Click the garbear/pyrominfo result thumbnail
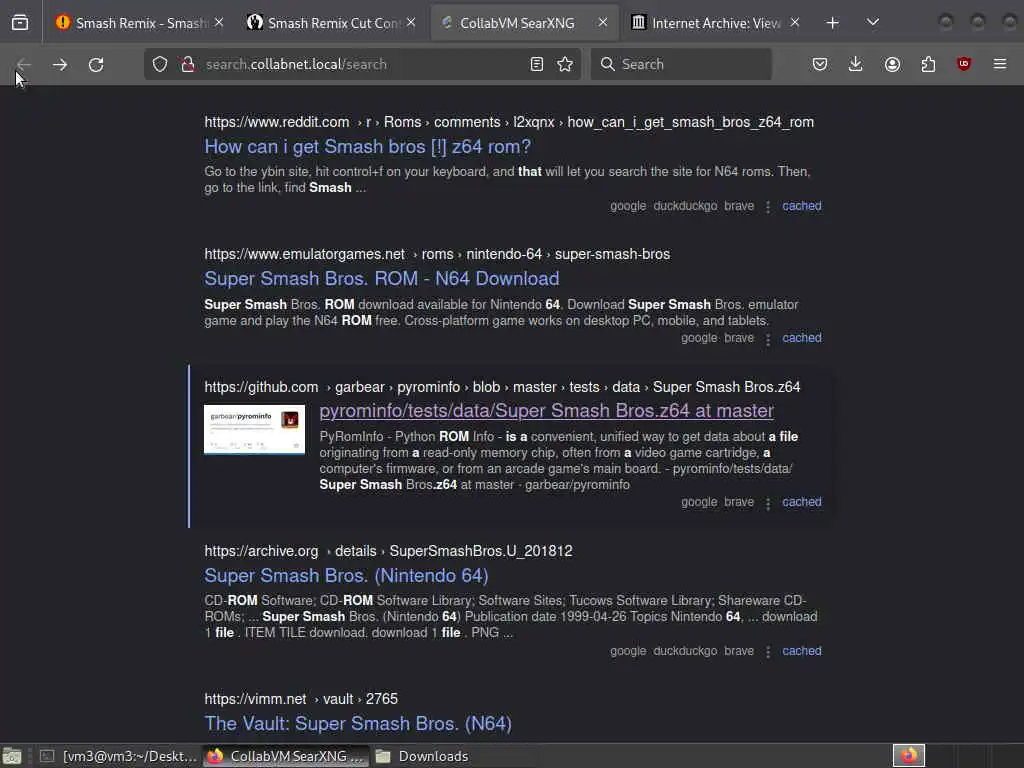This screenshot has width=1024, height=768. [x=255, y=429]
